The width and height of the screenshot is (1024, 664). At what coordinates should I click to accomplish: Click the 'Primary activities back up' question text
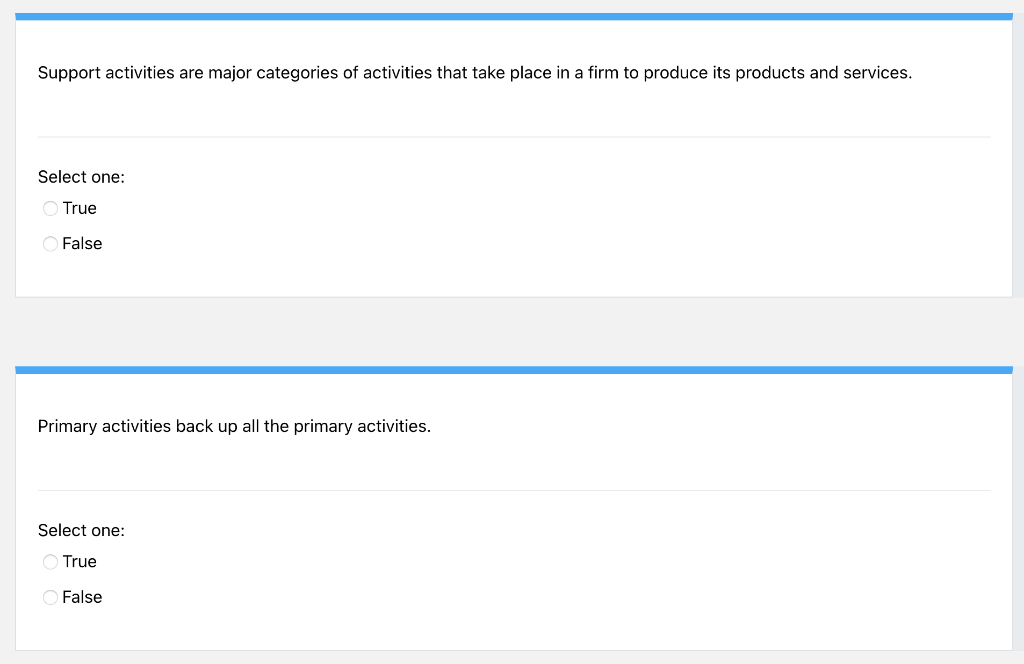coord(234,426)
